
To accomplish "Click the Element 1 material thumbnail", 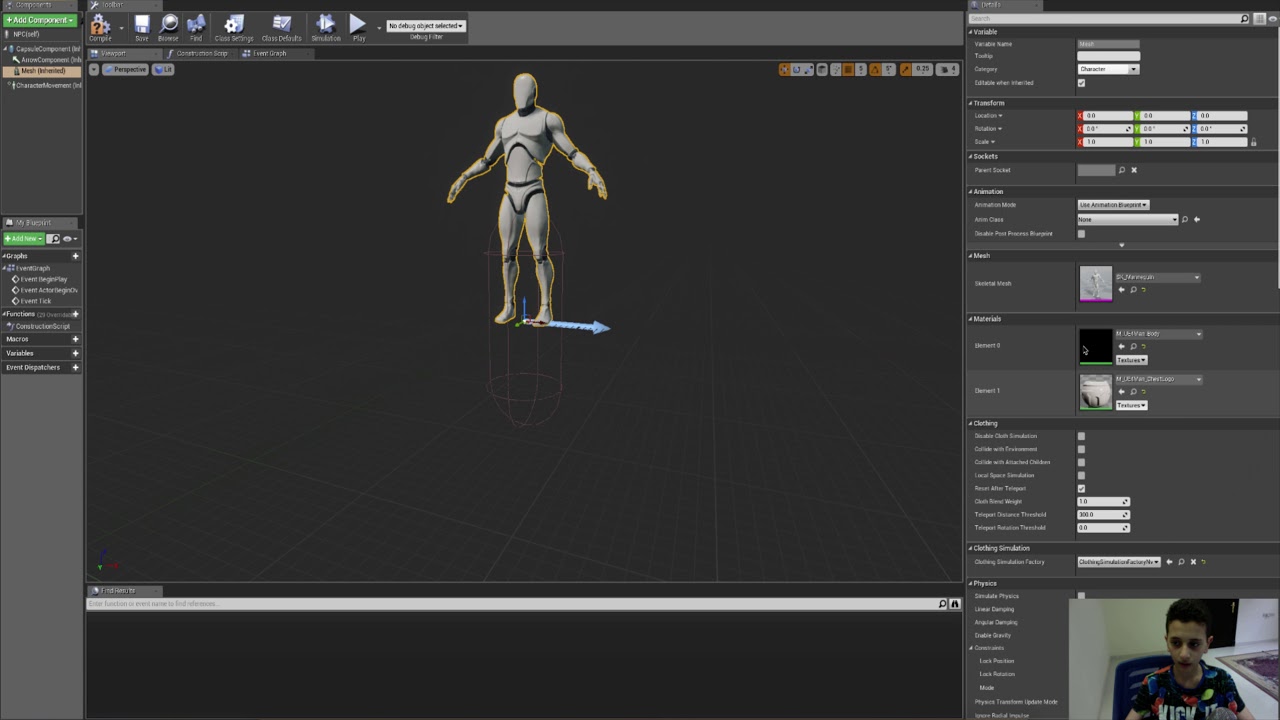I will pyautogui.click(x=1095, y=391).
